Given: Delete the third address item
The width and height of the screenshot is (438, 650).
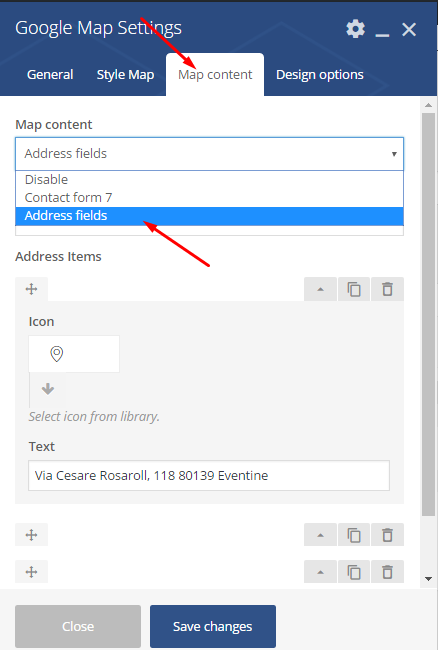Looking at the screenshot, I should (x=387, y=572).
